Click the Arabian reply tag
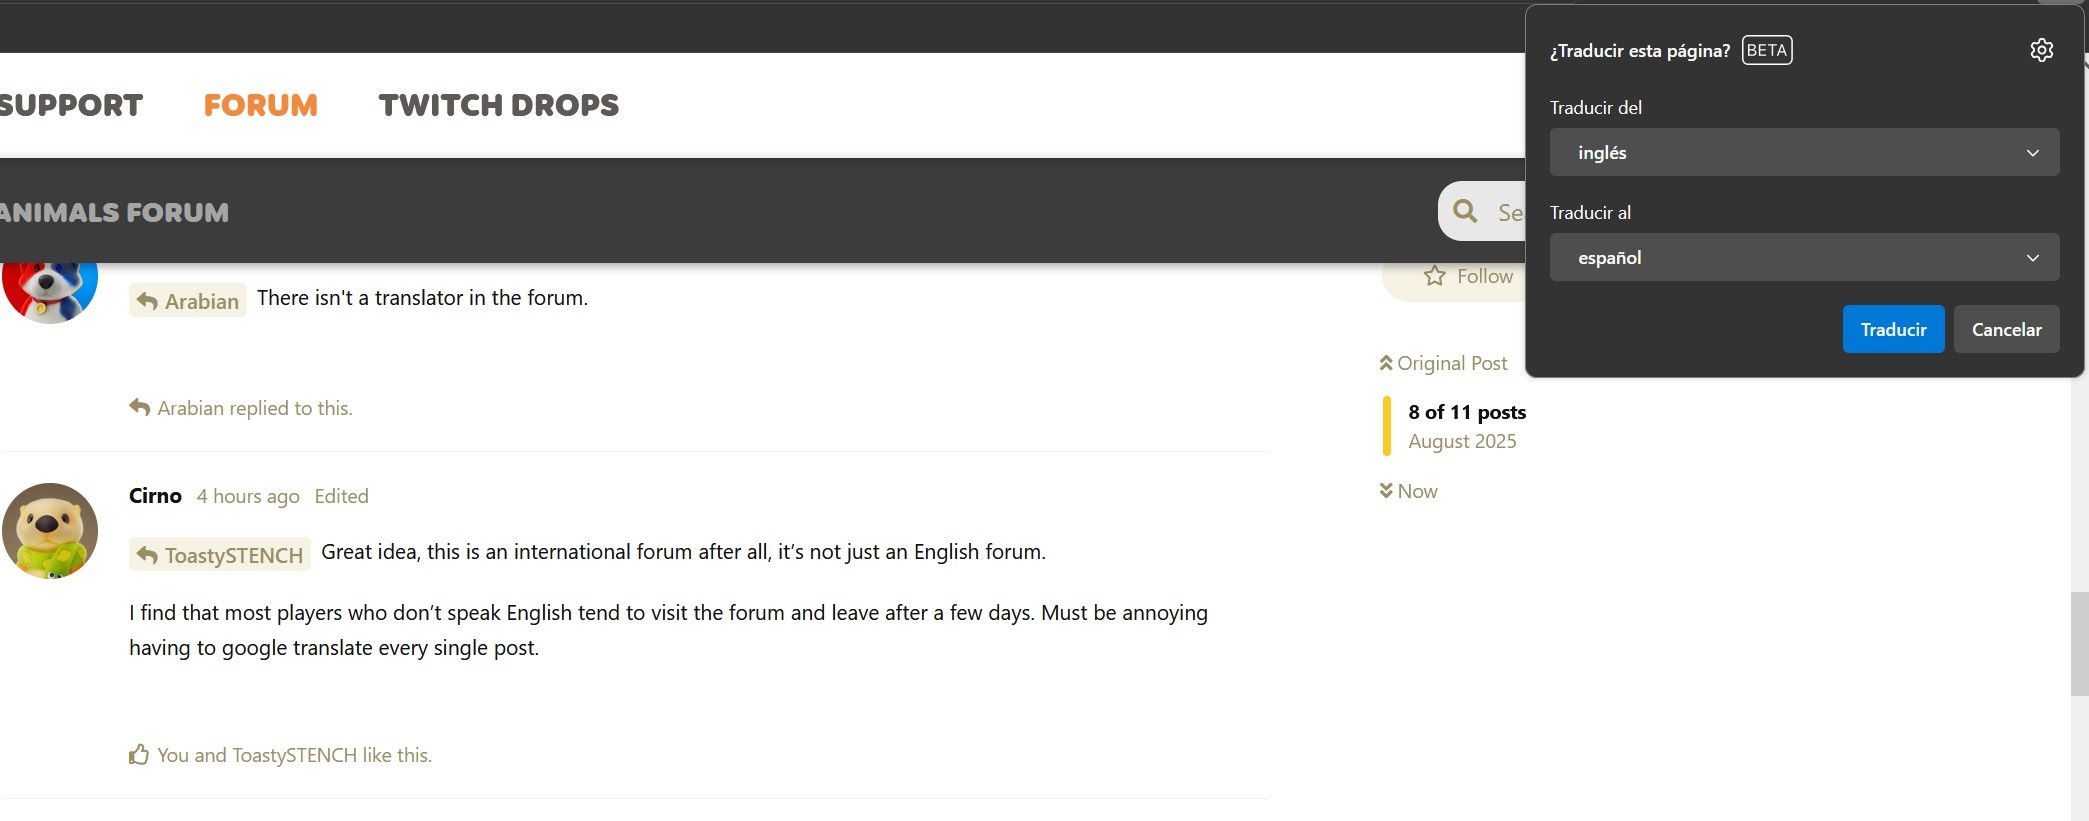The height and width of the screenshot is (821, 2089). (x=188, y=301)
